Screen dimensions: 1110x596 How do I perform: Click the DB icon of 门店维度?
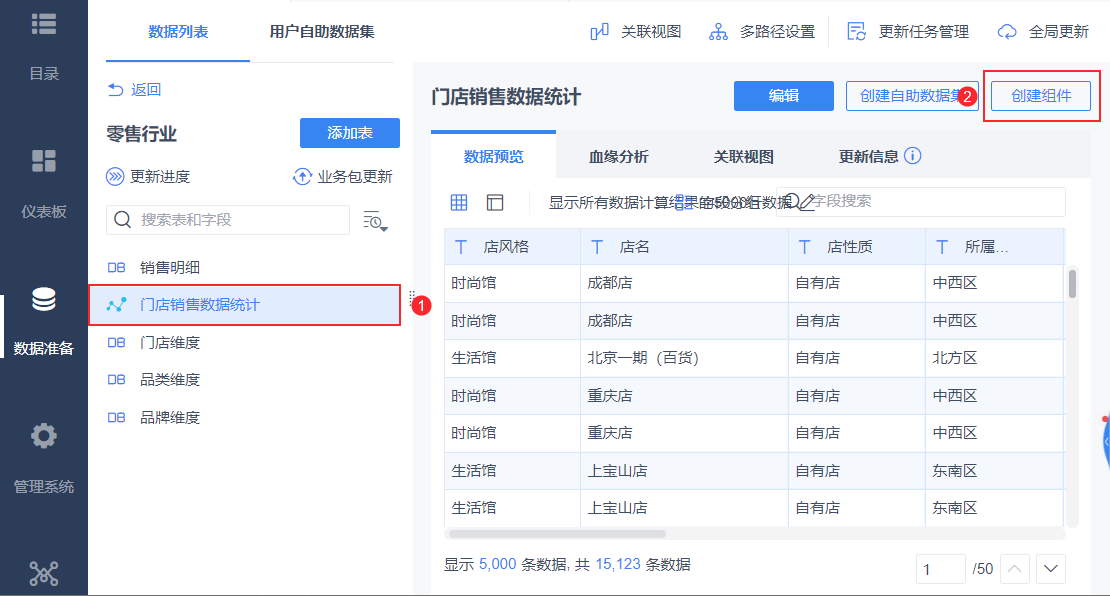[116, 343]
